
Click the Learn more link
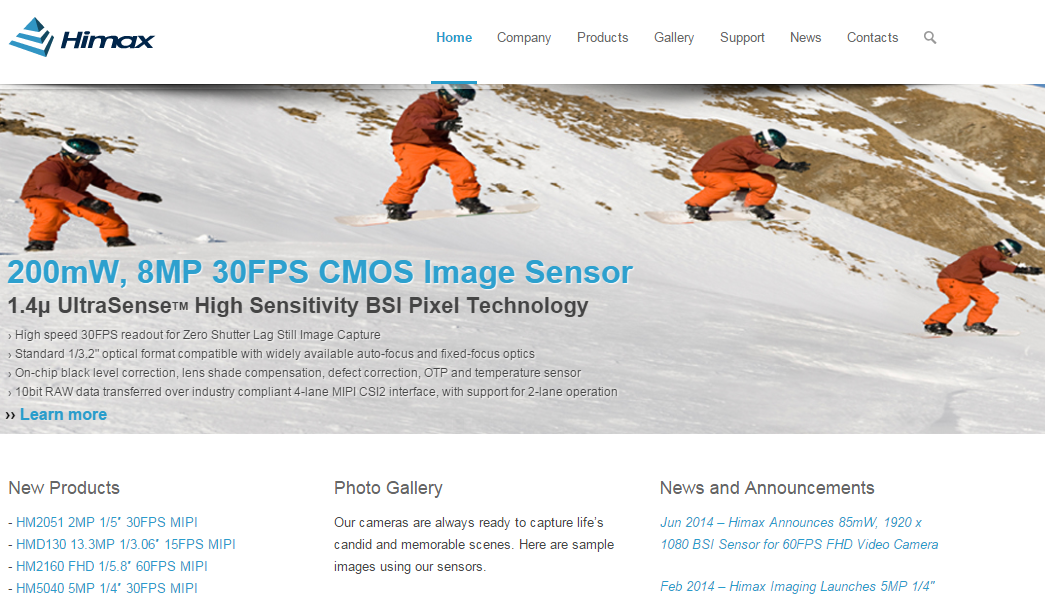click(x=63, y=415)
